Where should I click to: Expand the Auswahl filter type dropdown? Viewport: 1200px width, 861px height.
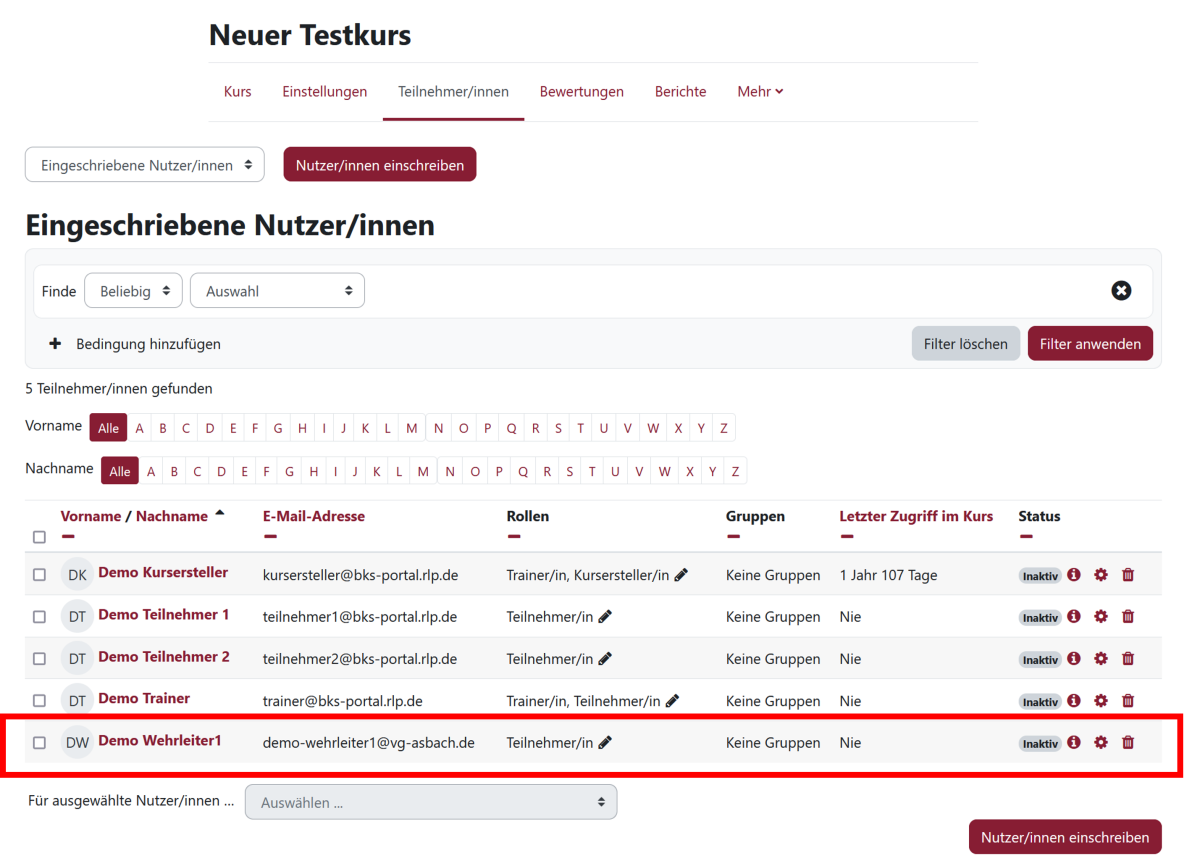277,291
